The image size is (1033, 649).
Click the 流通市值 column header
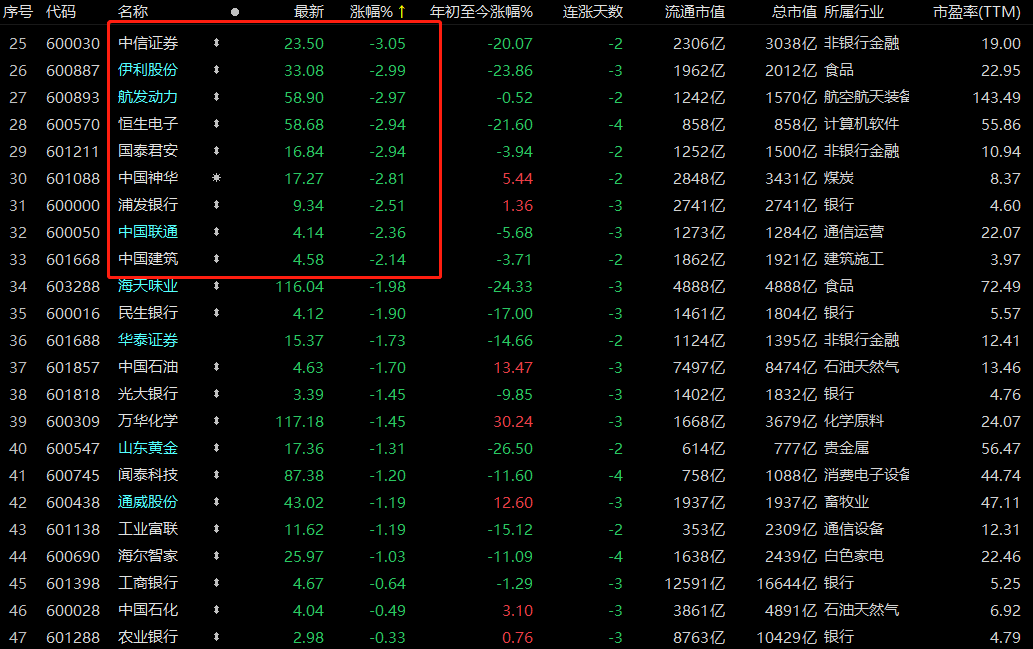click(x=694, y=12)
